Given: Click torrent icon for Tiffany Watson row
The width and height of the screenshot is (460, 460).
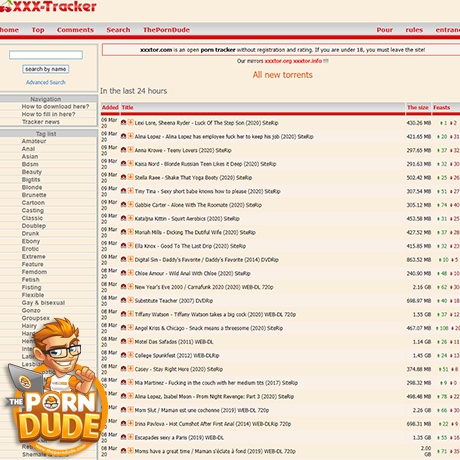Looking at the screenshot, I should click(123, 314).
